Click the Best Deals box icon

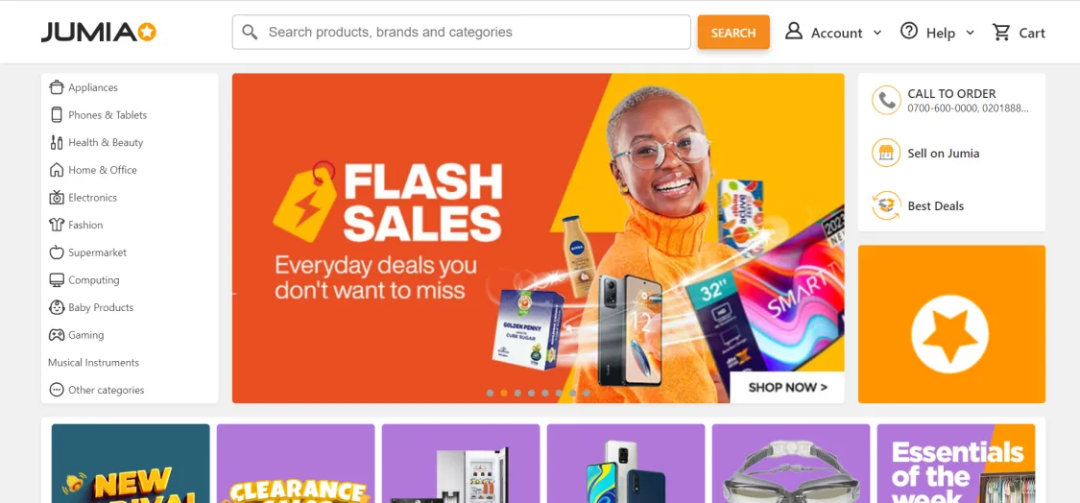[886, 205]
